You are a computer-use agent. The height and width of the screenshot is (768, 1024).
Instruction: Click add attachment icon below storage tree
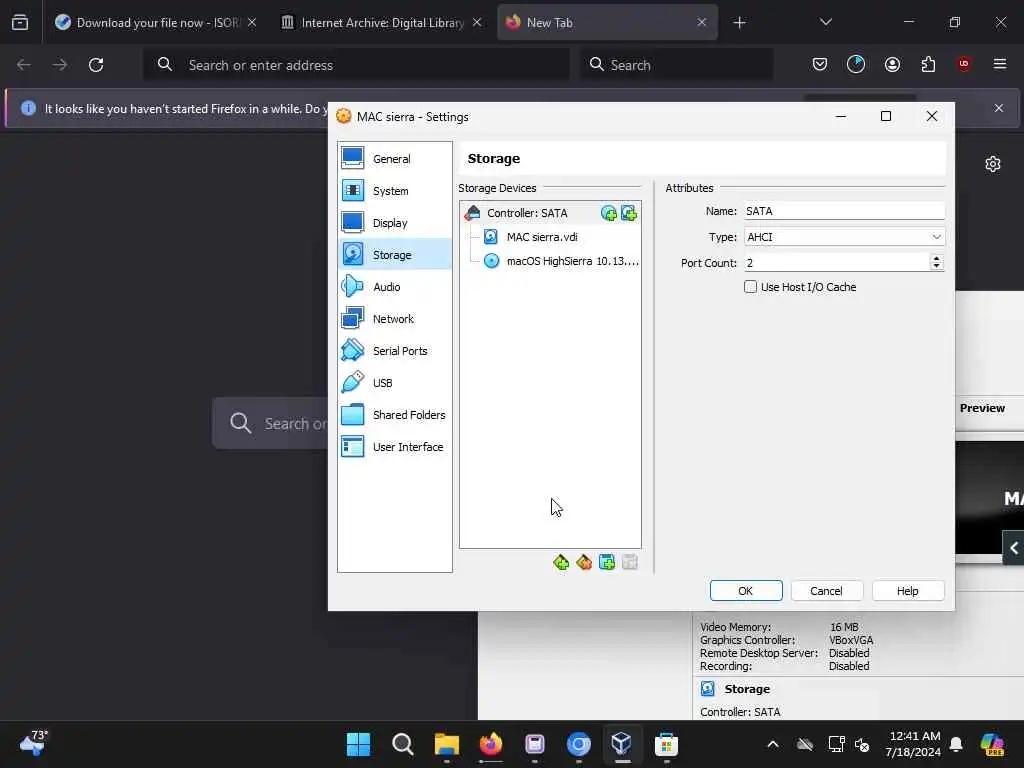[x=607, y=562]
